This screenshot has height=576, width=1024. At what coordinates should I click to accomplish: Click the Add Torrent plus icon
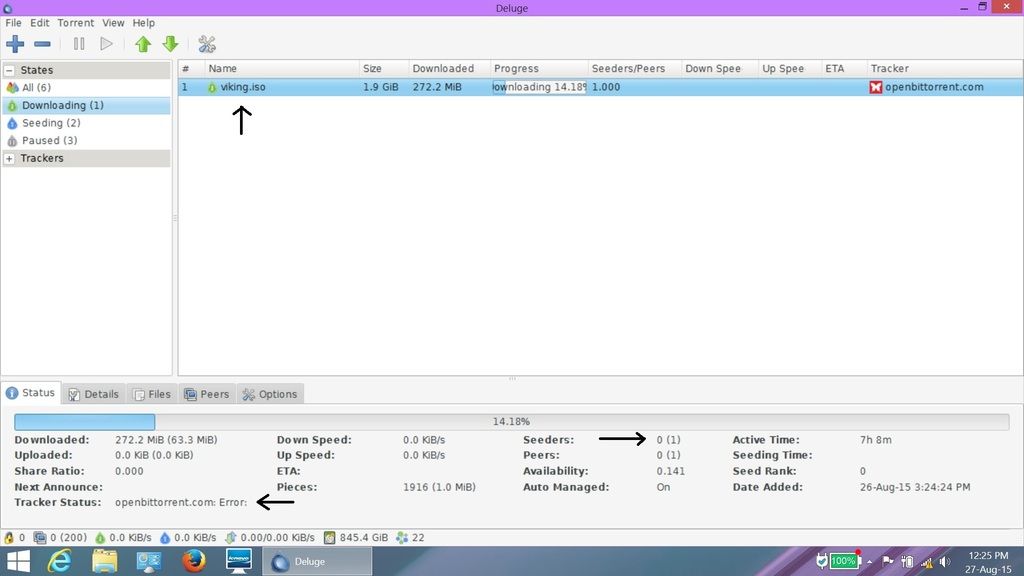[x=15, y=44]
